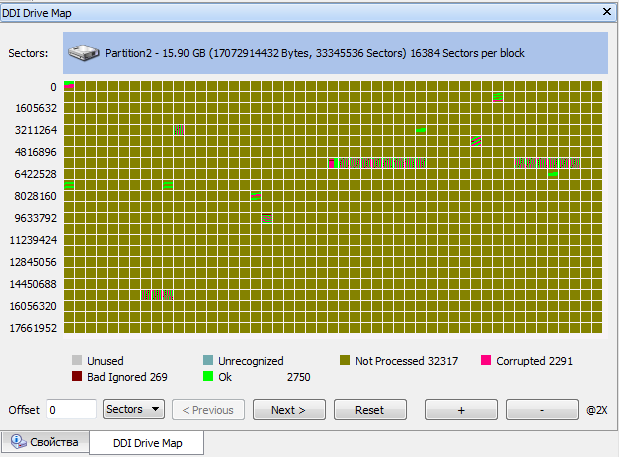Screen dimensions: 619x457
Task: Click the 'Unused' legend label
Action: 105,361
